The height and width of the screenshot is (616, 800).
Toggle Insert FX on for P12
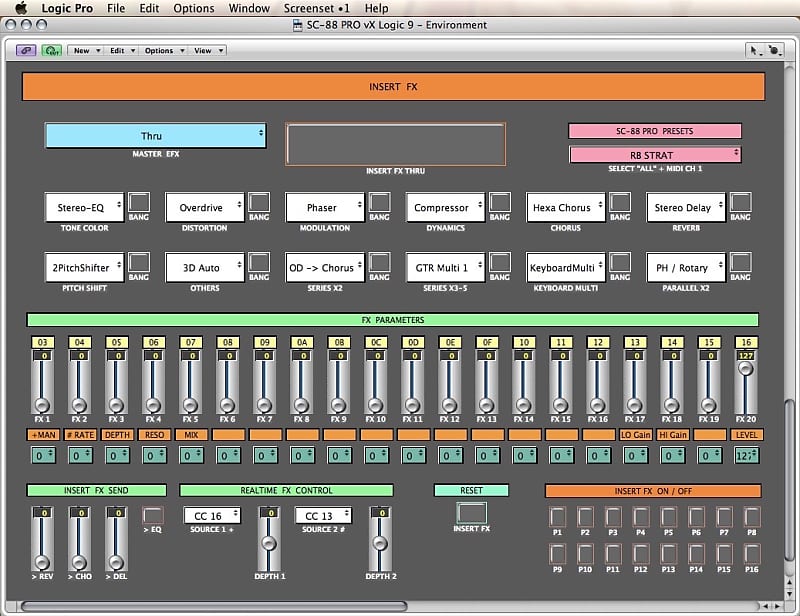(641, 554)
